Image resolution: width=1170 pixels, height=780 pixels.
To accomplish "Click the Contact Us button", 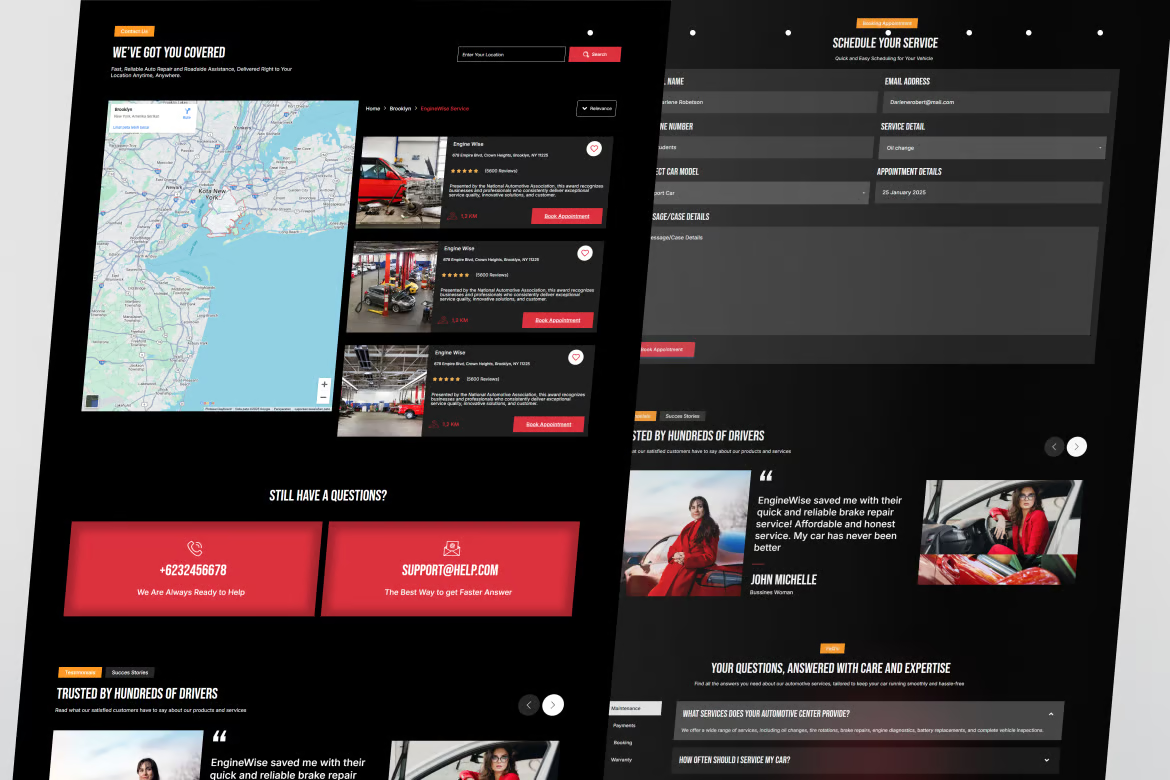I will click(134, 31).
